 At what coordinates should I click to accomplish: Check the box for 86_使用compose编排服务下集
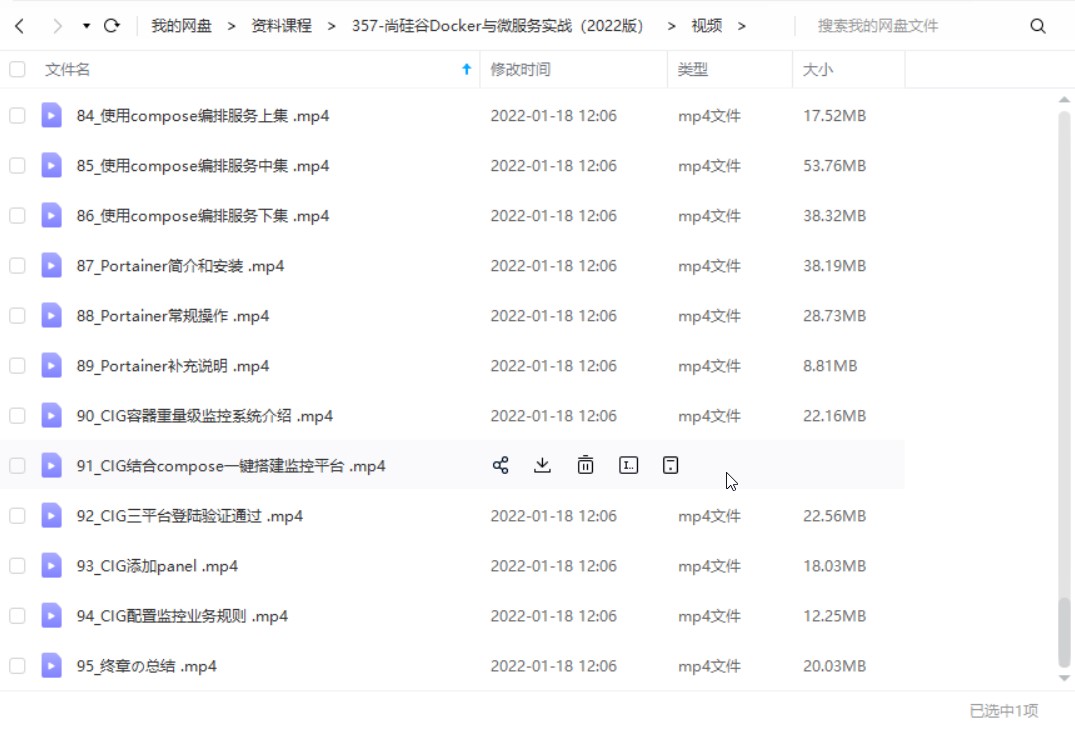(x=17, y=215)
